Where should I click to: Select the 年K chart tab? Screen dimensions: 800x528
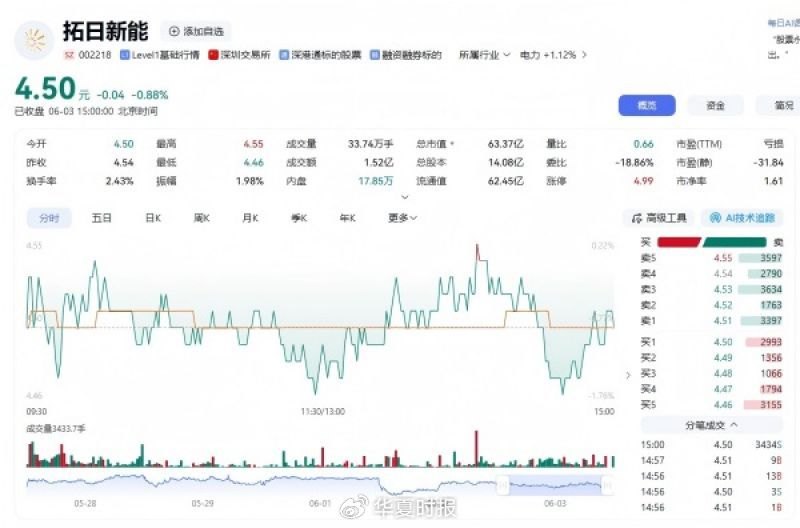coord(347,218)
